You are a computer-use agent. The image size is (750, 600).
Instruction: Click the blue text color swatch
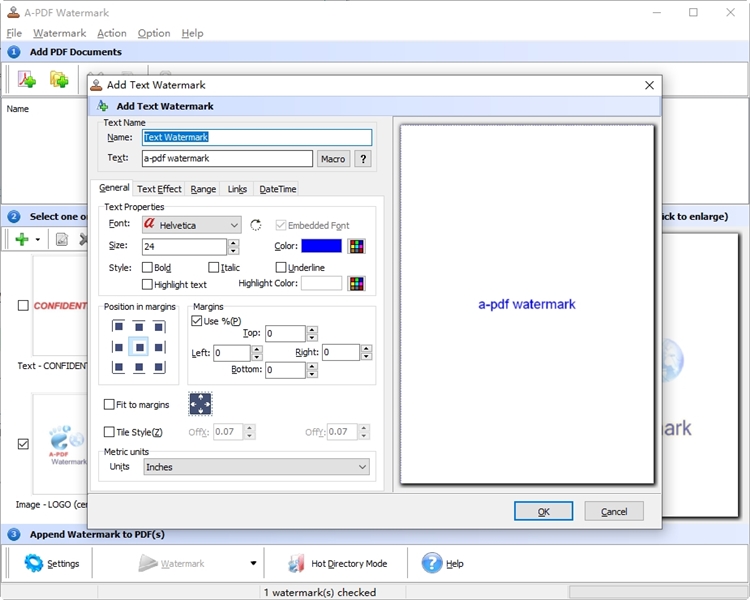pyautogui.click(x=321, y=246)
